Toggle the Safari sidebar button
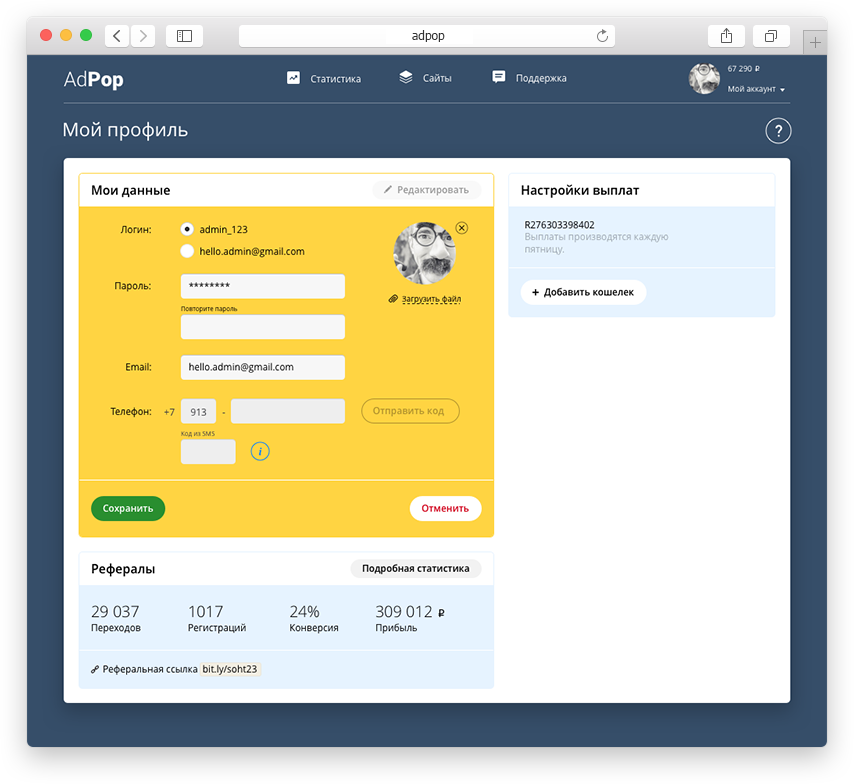The width and height of the screenshot is (854, 784). click(184, 36)
